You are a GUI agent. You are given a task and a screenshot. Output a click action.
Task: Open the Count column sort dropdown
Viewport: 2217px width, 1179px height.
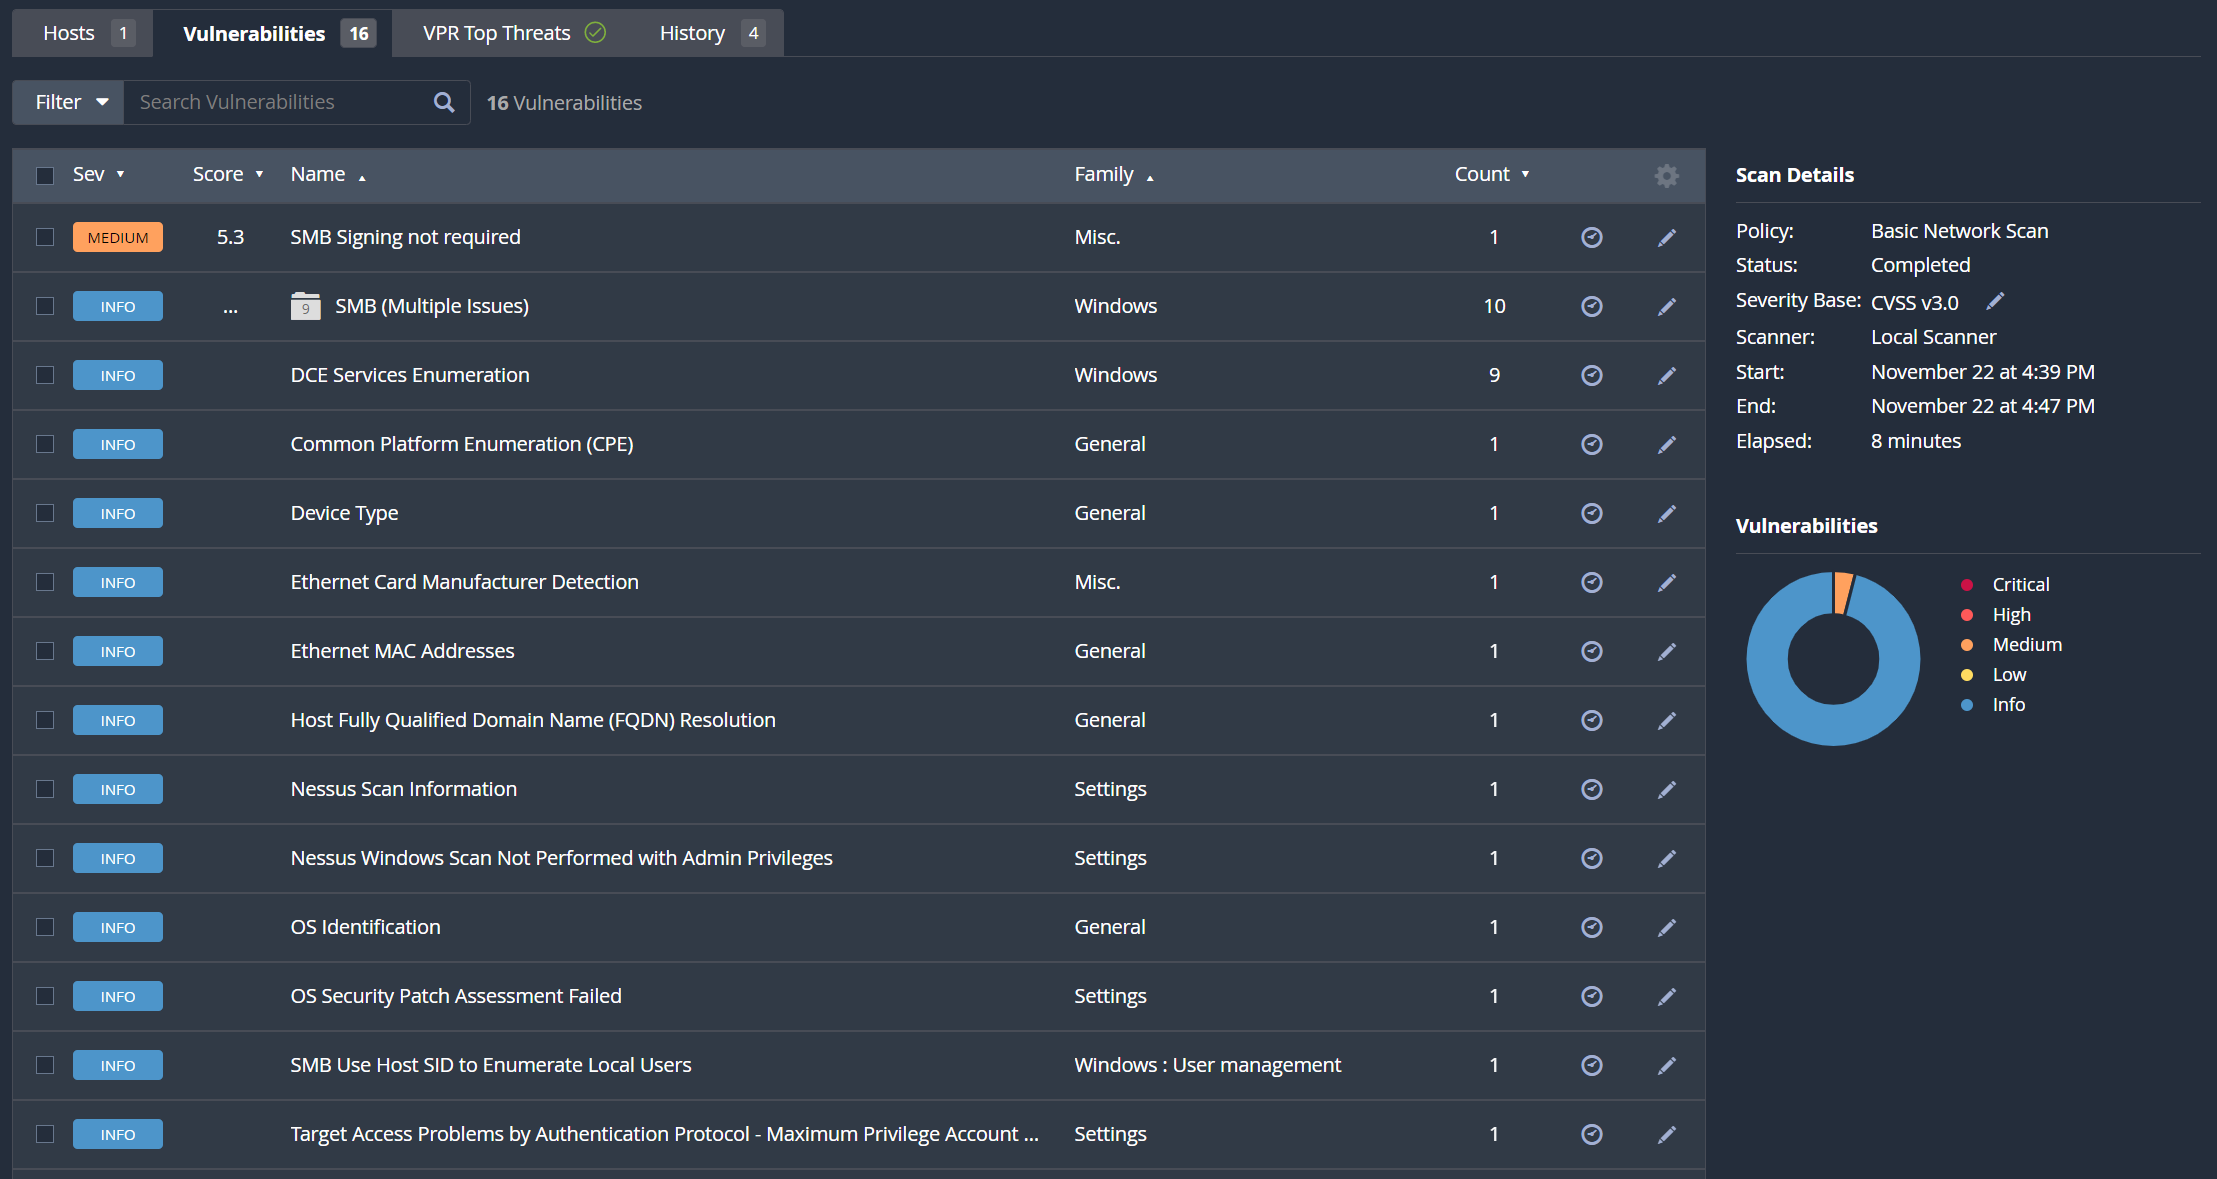pyautogui.click(x=1524, y=173)
